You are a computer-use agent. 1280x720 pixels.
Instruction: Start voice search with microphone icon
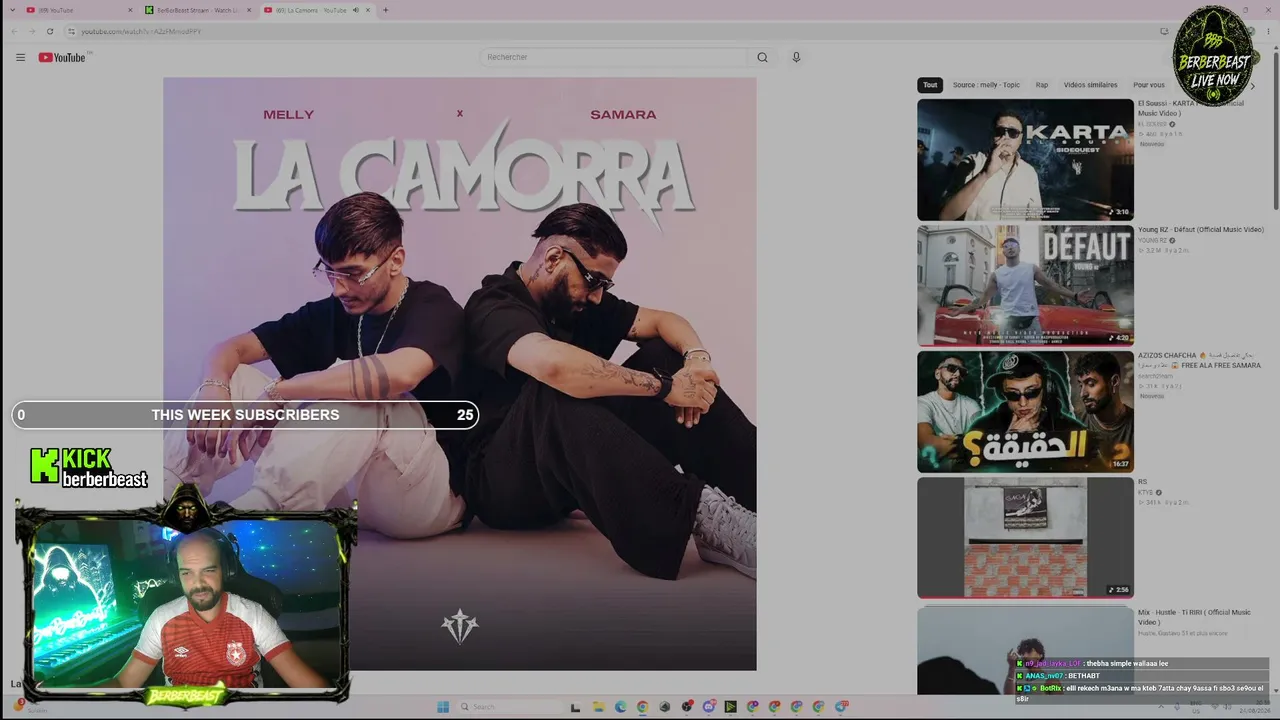tap(796, 57)
